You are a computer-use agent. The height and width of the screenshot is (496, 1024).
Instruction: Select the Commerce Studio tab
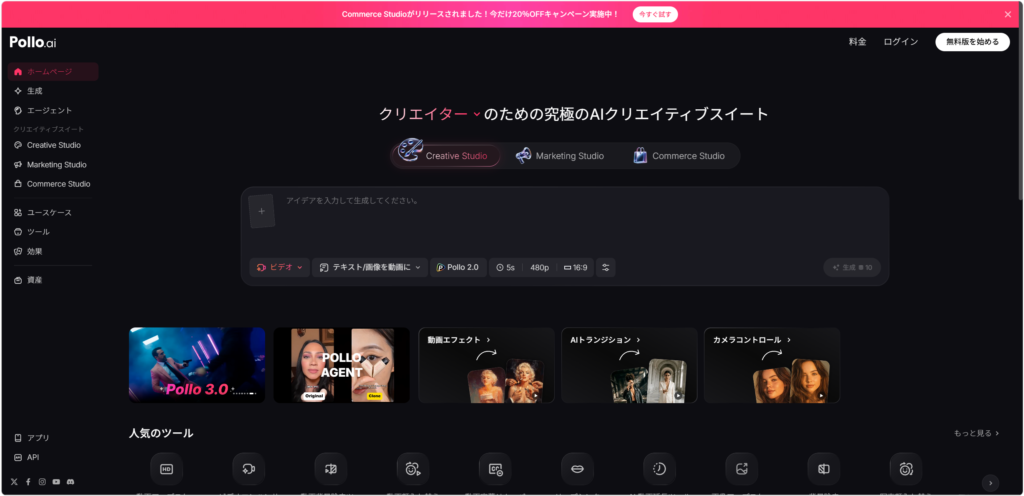679,156
